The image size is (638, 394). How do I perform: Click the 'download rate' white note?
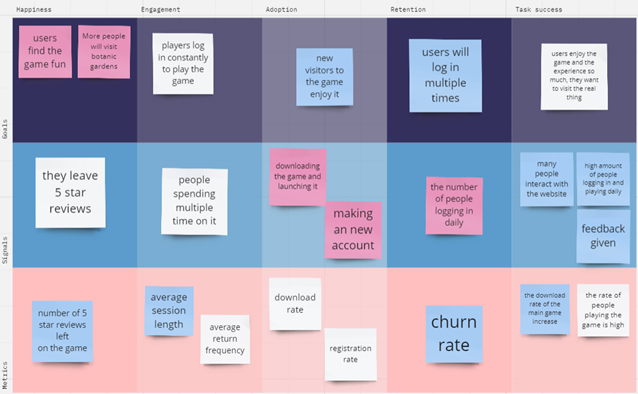[295, 304]
